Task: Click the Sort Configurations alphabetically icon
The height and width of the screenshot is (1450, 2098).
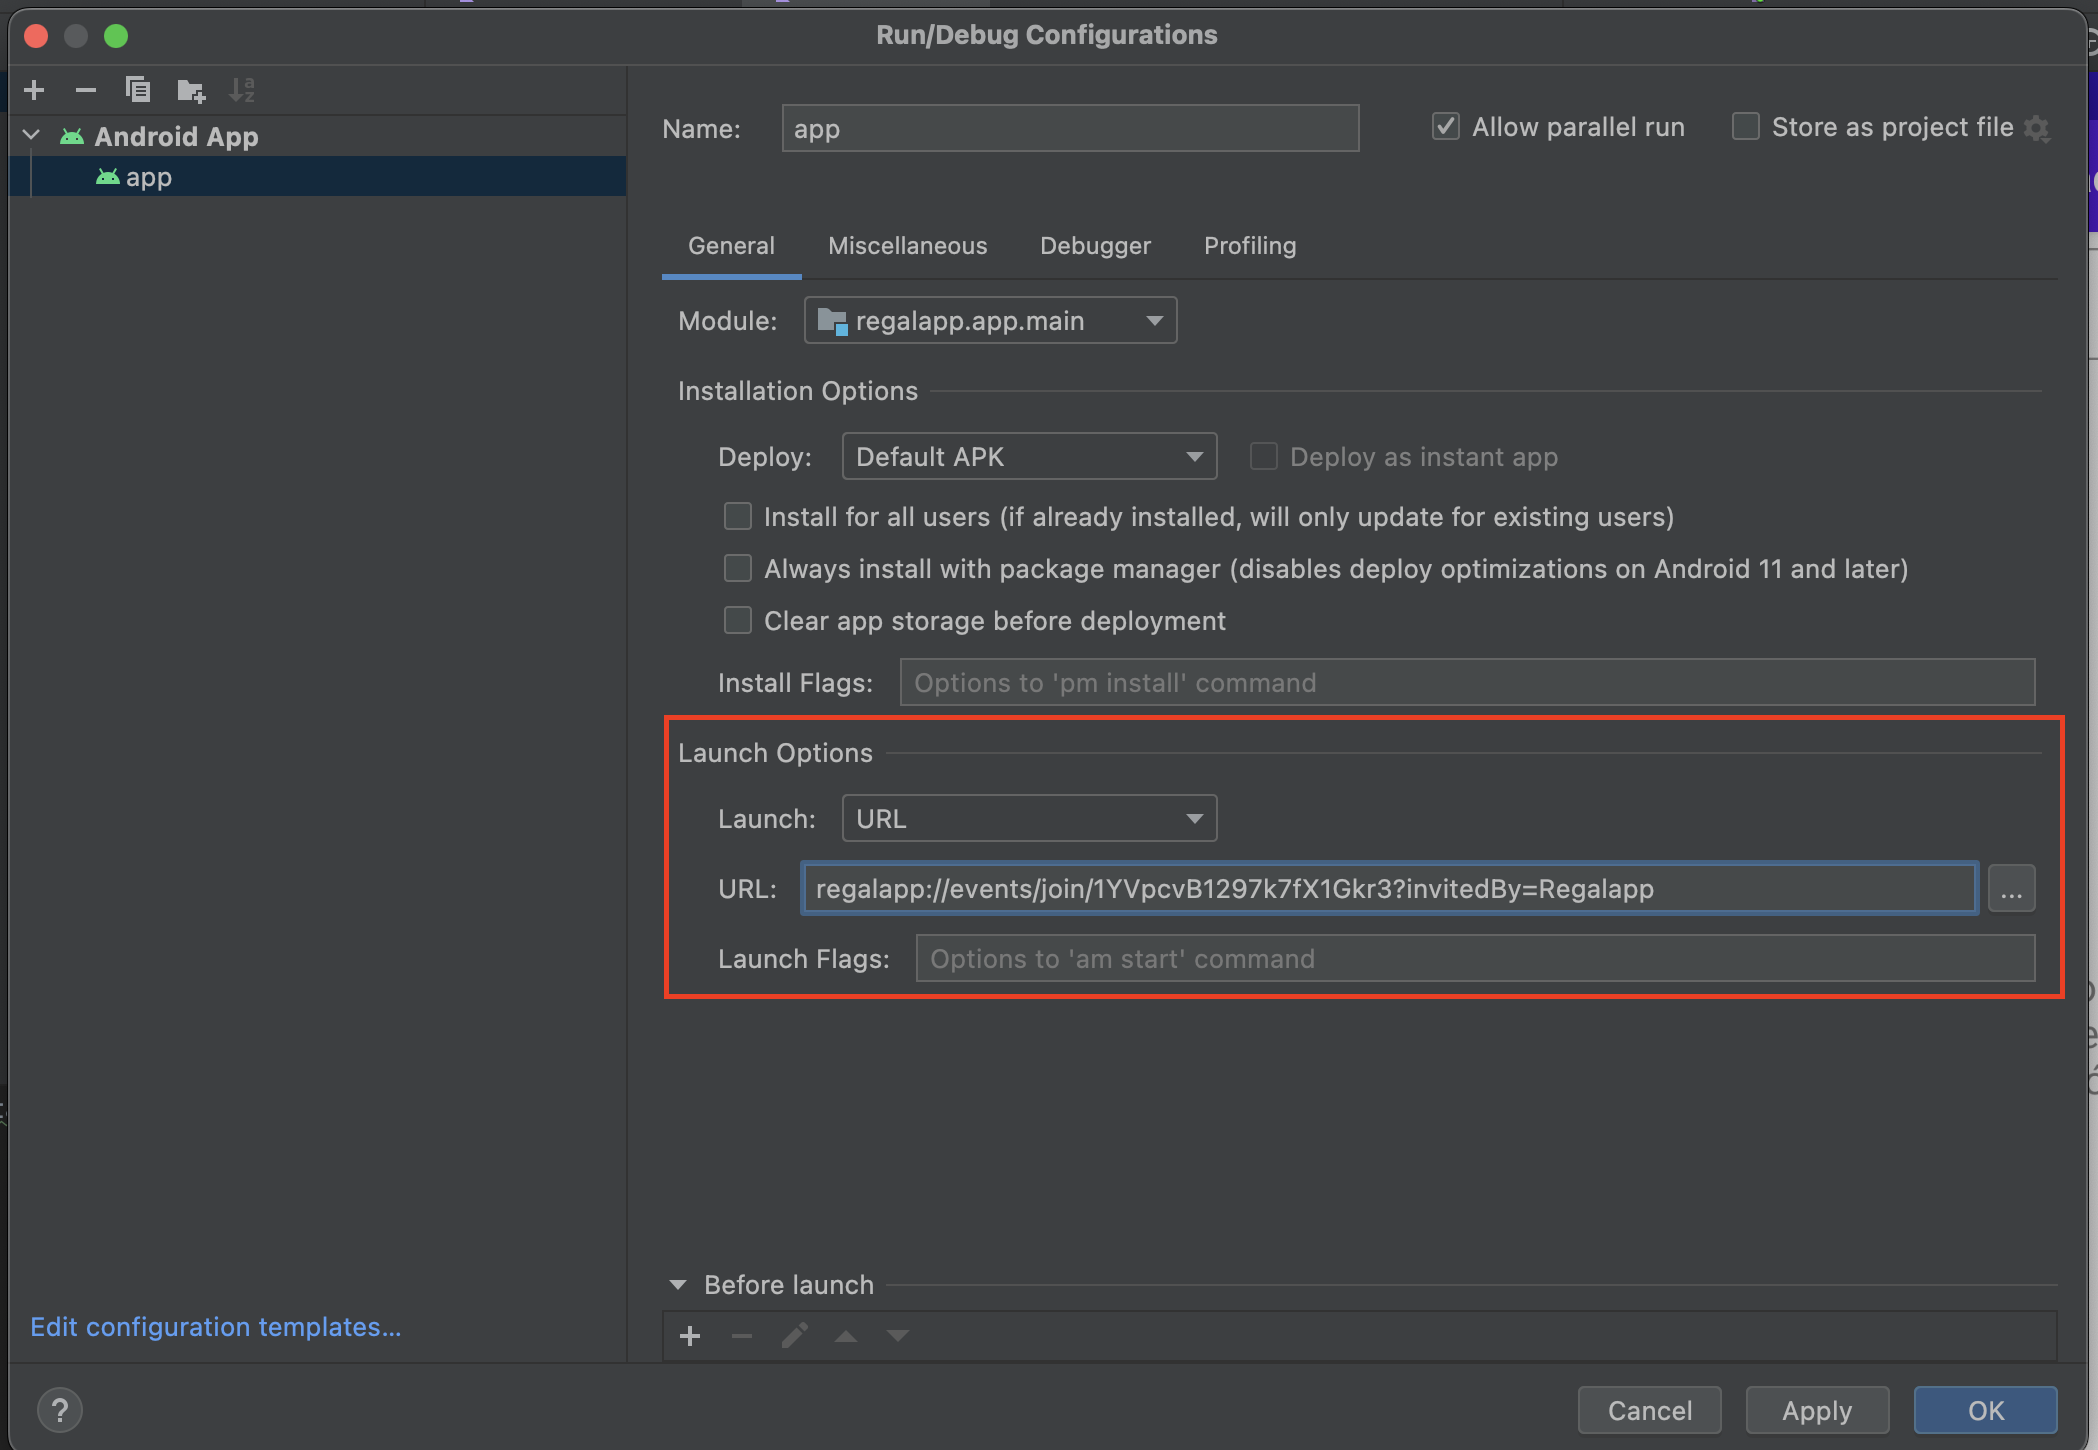Action: pyautogui.click(x=242, y=90)
